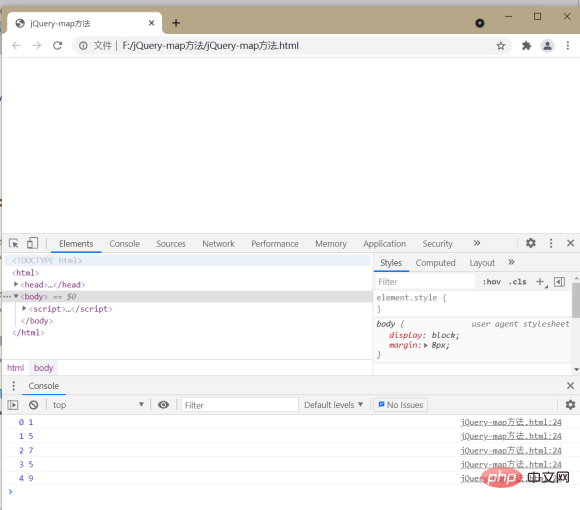This screenshot has width=580, height=510.
Task: Toggle the :hov element state button
Action: tap(492, 282)
